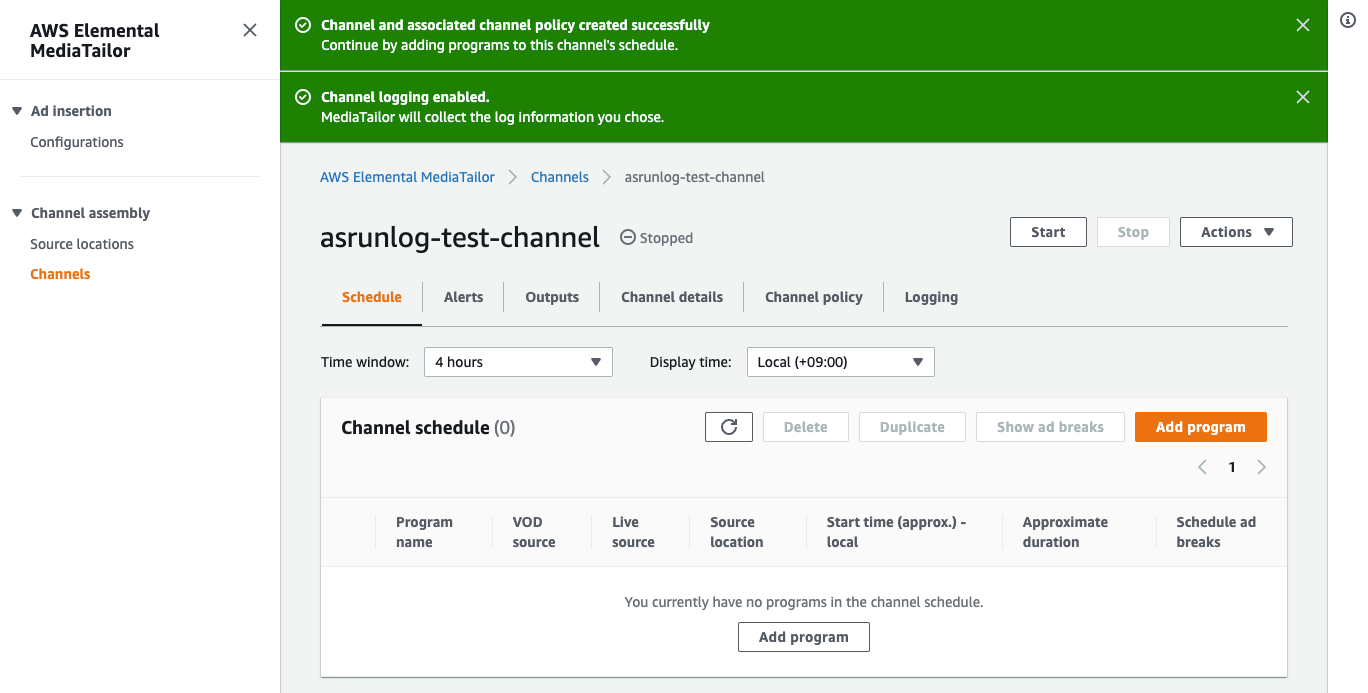Dismiss the channel created success banner

click(1303, 25)
